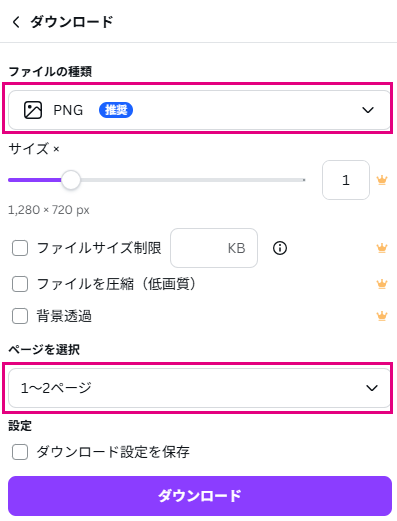Click the KB file size input field

click(x=214, y=248)
